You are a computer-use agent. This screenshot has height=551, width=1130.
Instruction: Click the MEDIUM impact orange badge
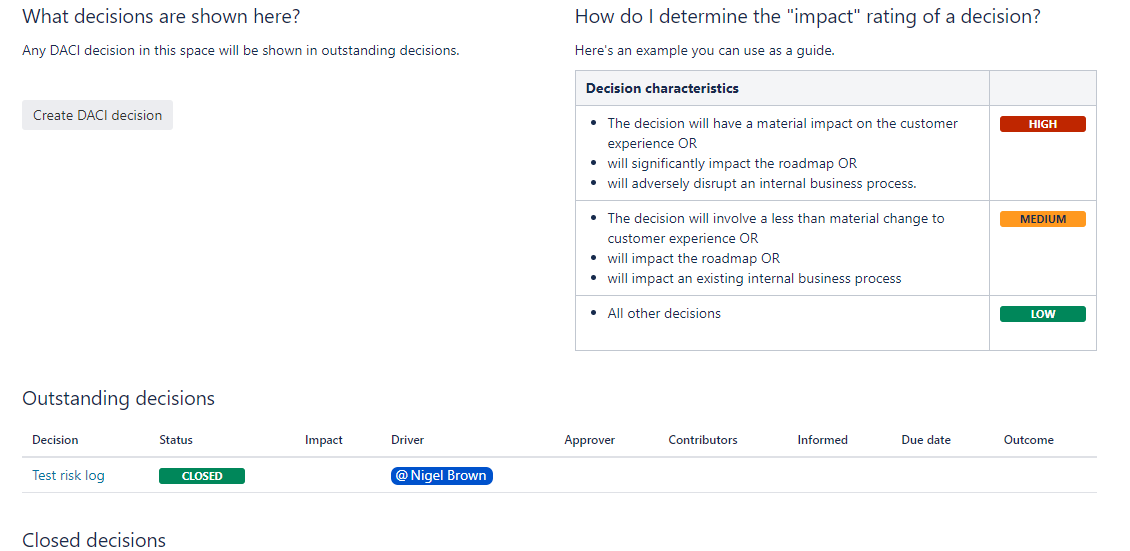click(x=1042, y=219)
